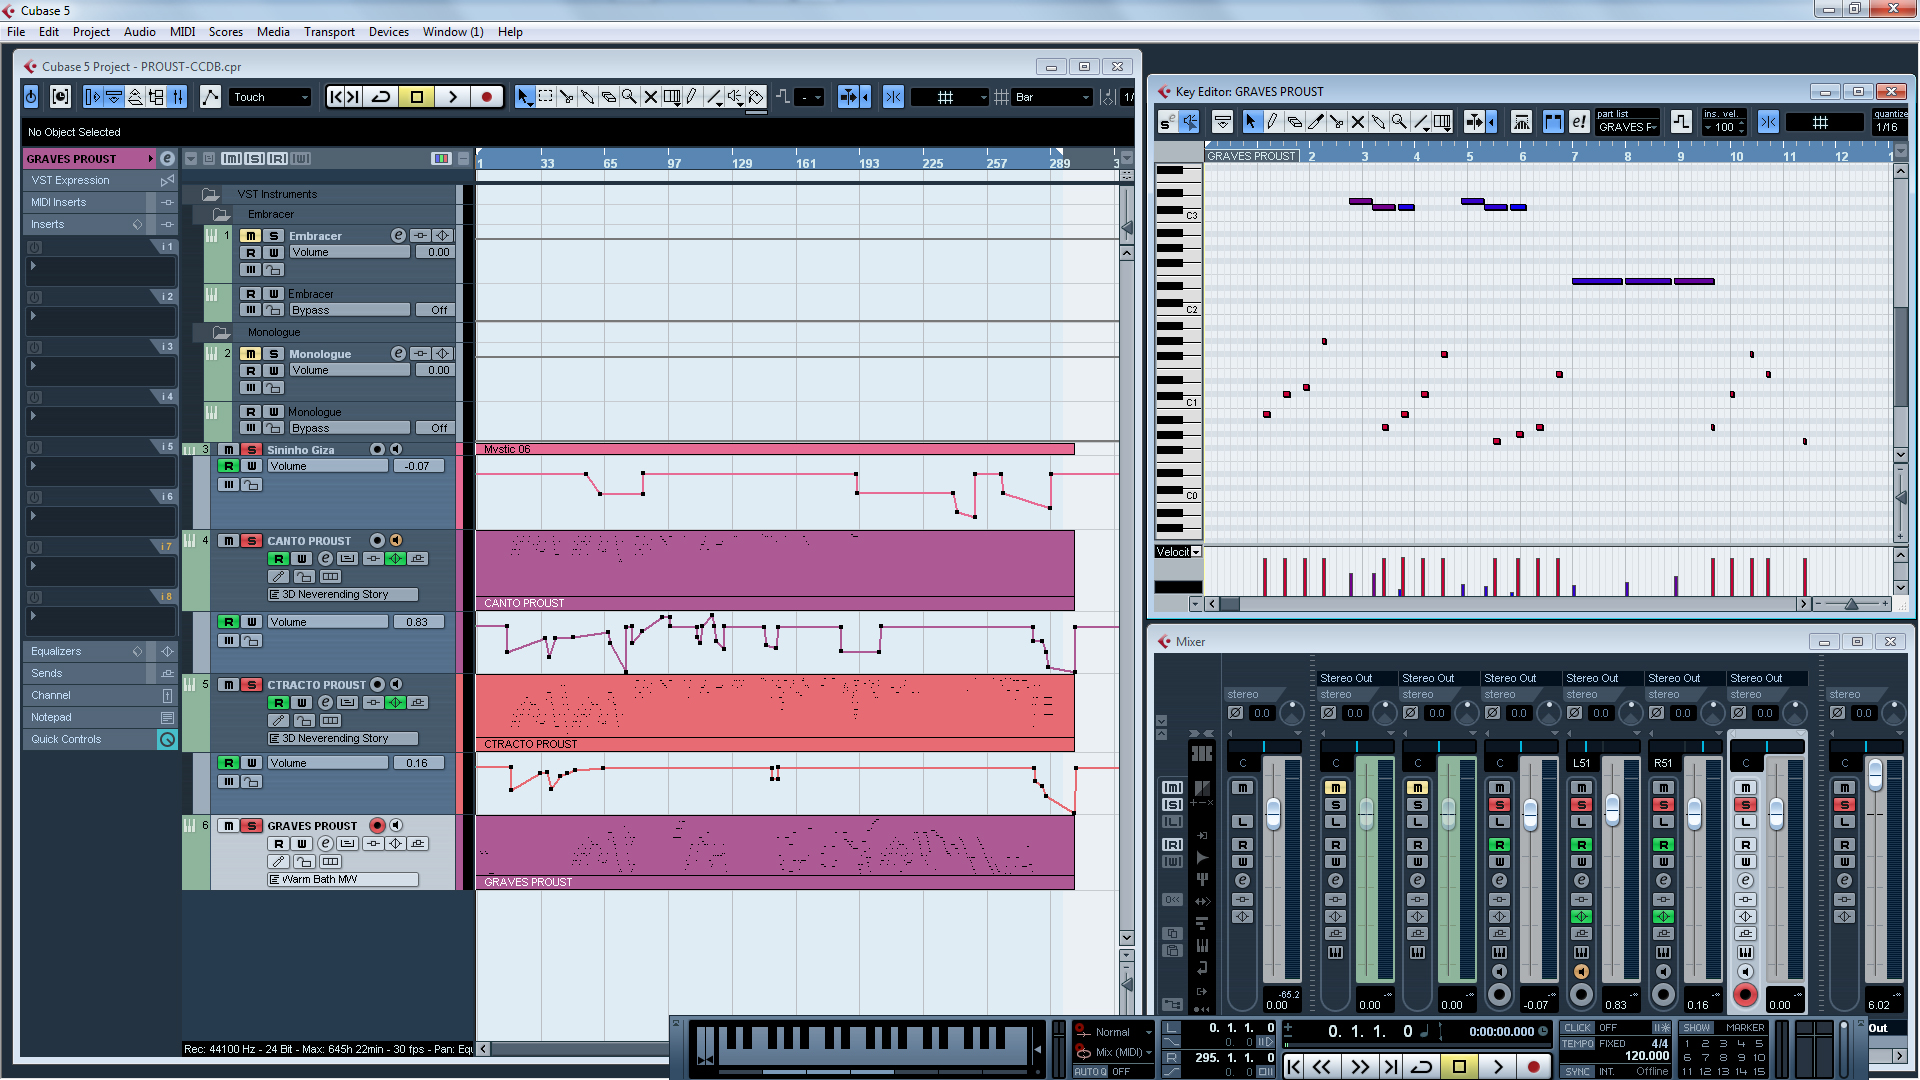
Task: Pick the Draw pencil tool in Key Editor
Action: click(x=1272, y=122)
